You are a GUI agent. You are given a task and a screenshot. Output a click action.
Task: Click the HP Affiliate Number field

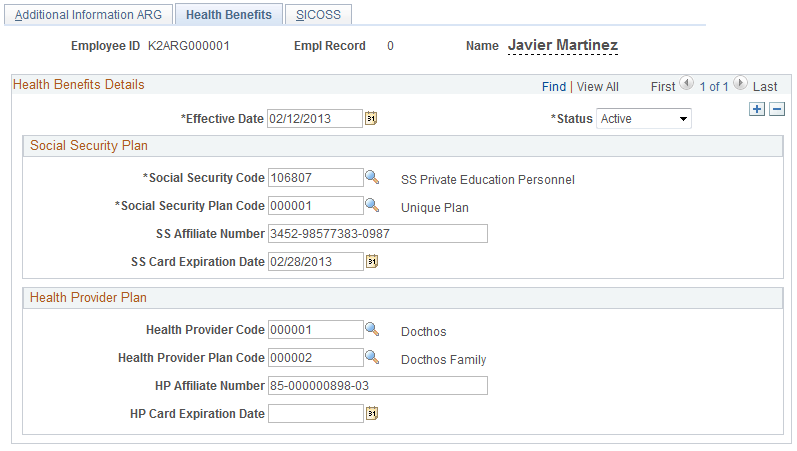377,385
